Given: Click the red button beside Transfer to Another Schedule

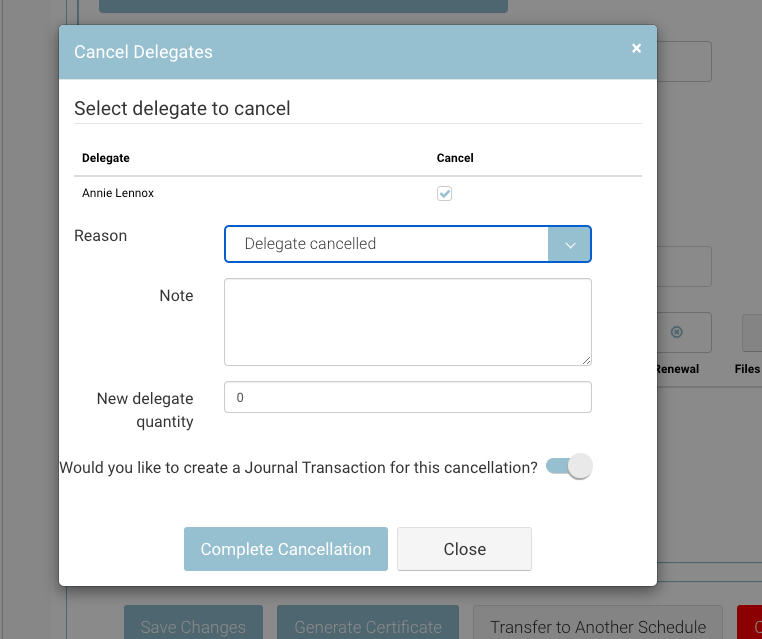Looking at the screenshot, I should point(749,624).
